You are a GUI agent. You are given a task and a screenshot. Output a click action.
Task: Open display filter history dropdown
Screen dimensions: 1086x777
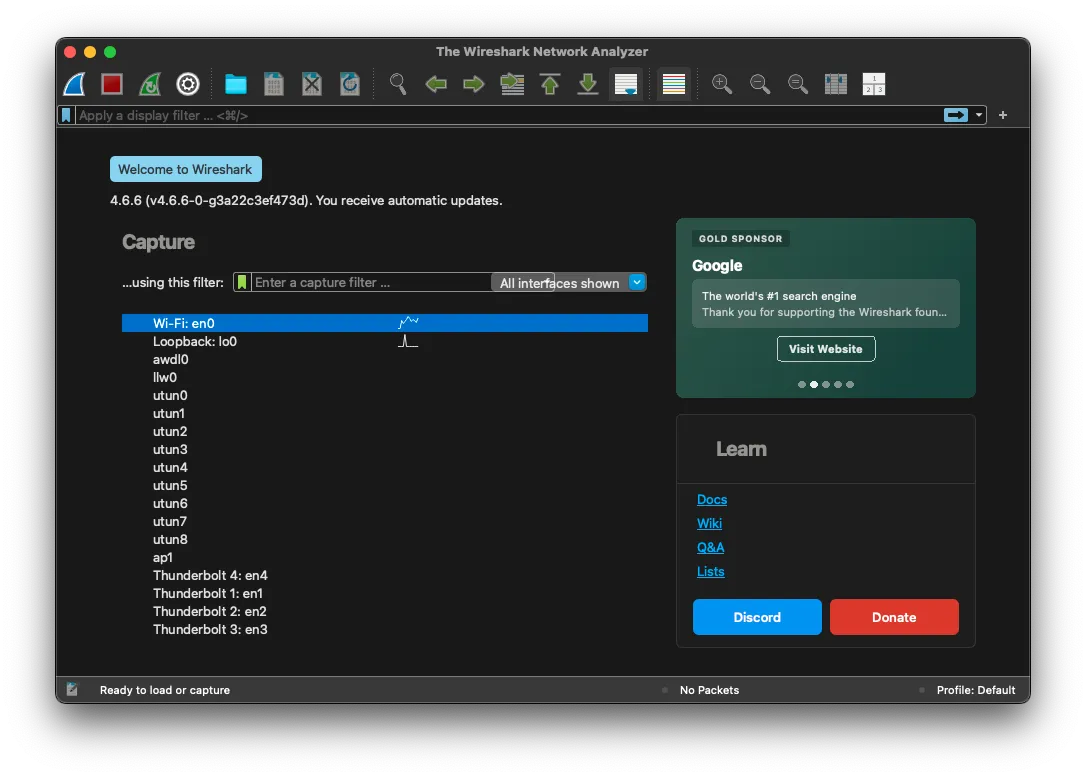click(x=979, y=115)
